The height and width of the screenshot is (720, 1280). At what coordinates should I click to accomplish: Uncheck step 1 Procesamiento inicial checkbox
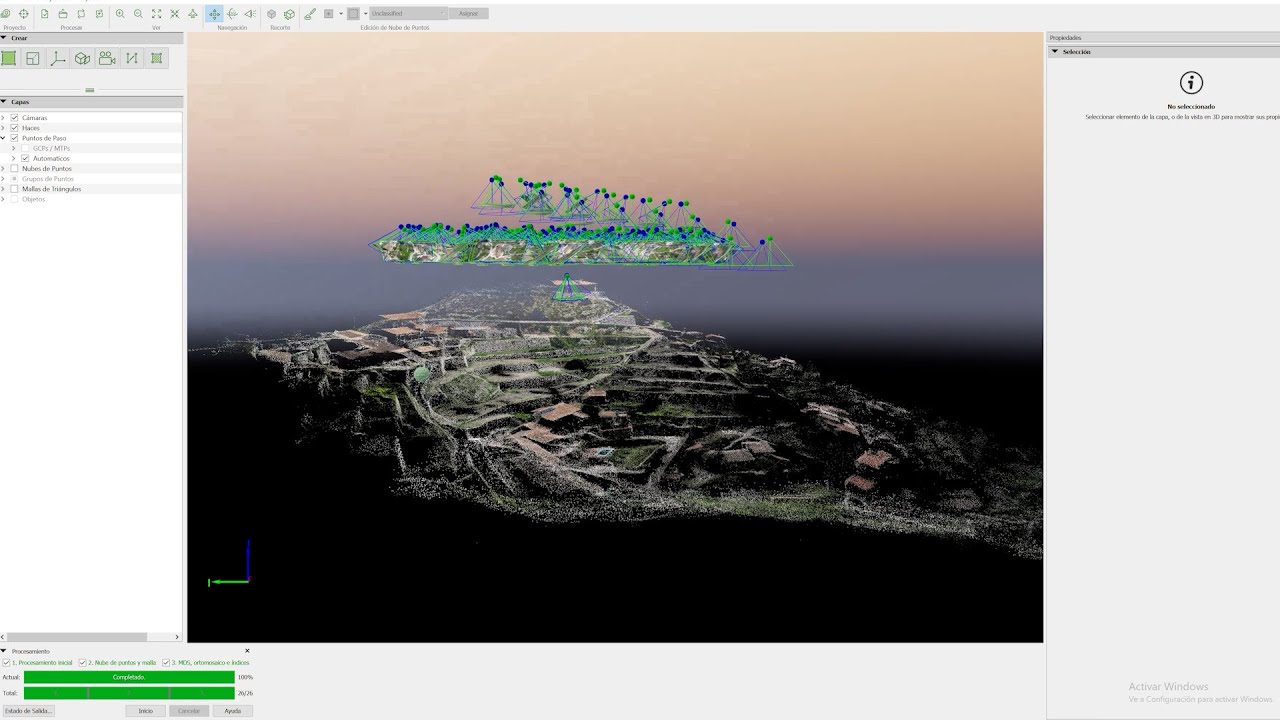pos(6,662)
